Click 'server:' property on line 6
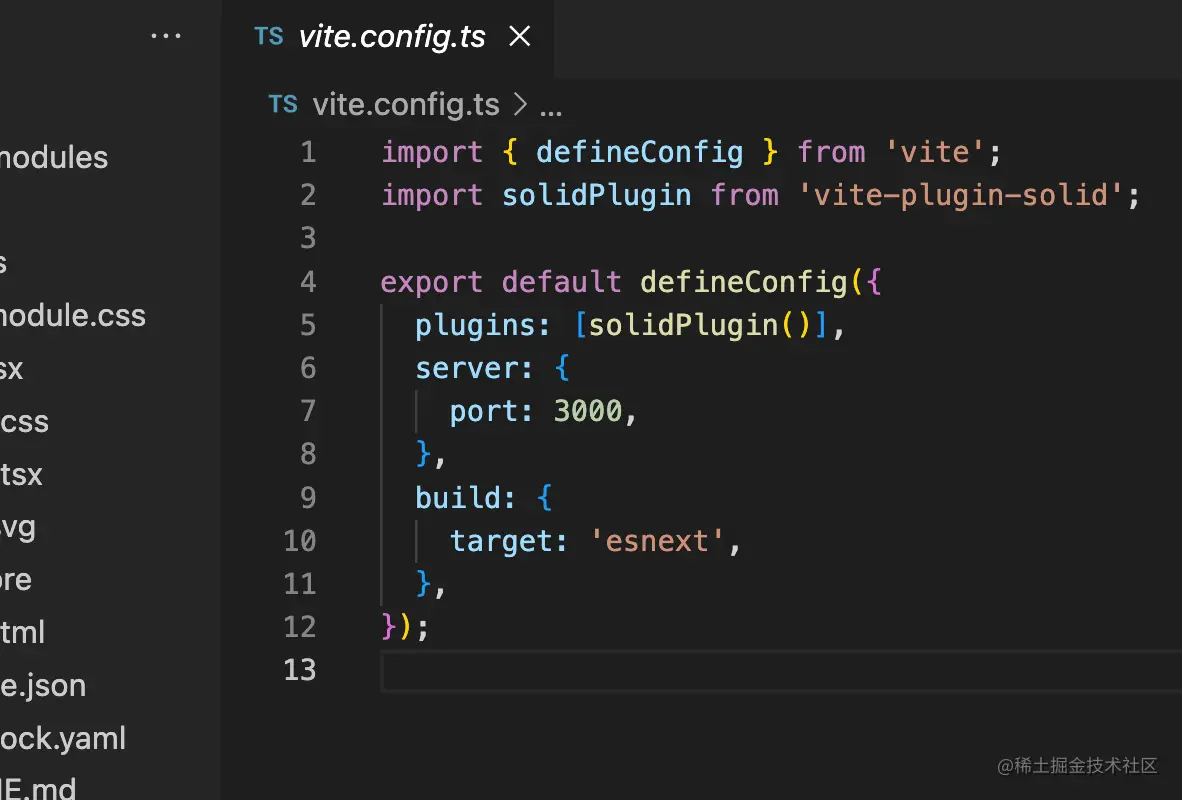 474,368
